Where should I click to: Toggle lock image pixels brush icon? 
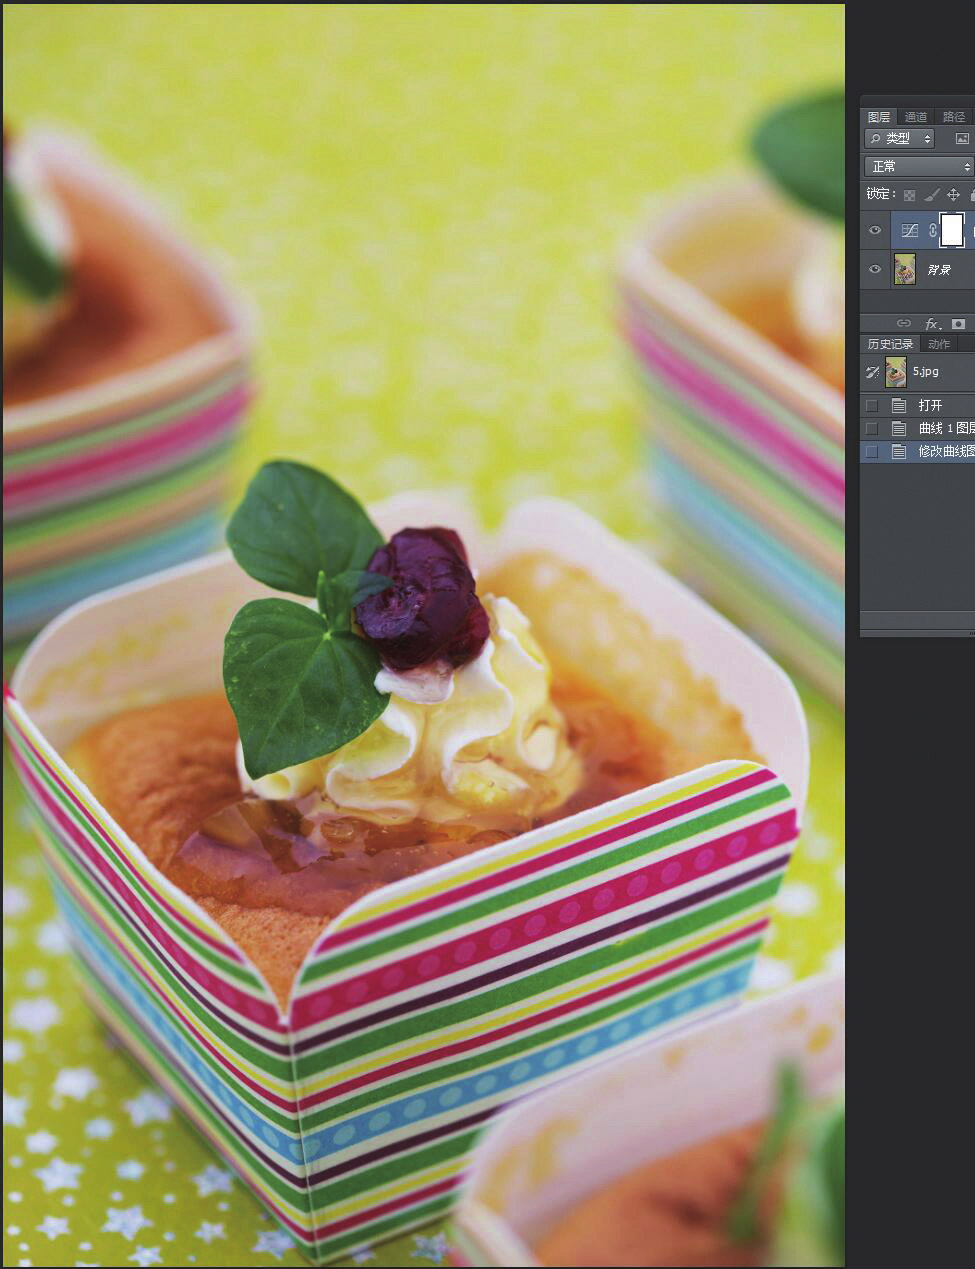point(931,195)
